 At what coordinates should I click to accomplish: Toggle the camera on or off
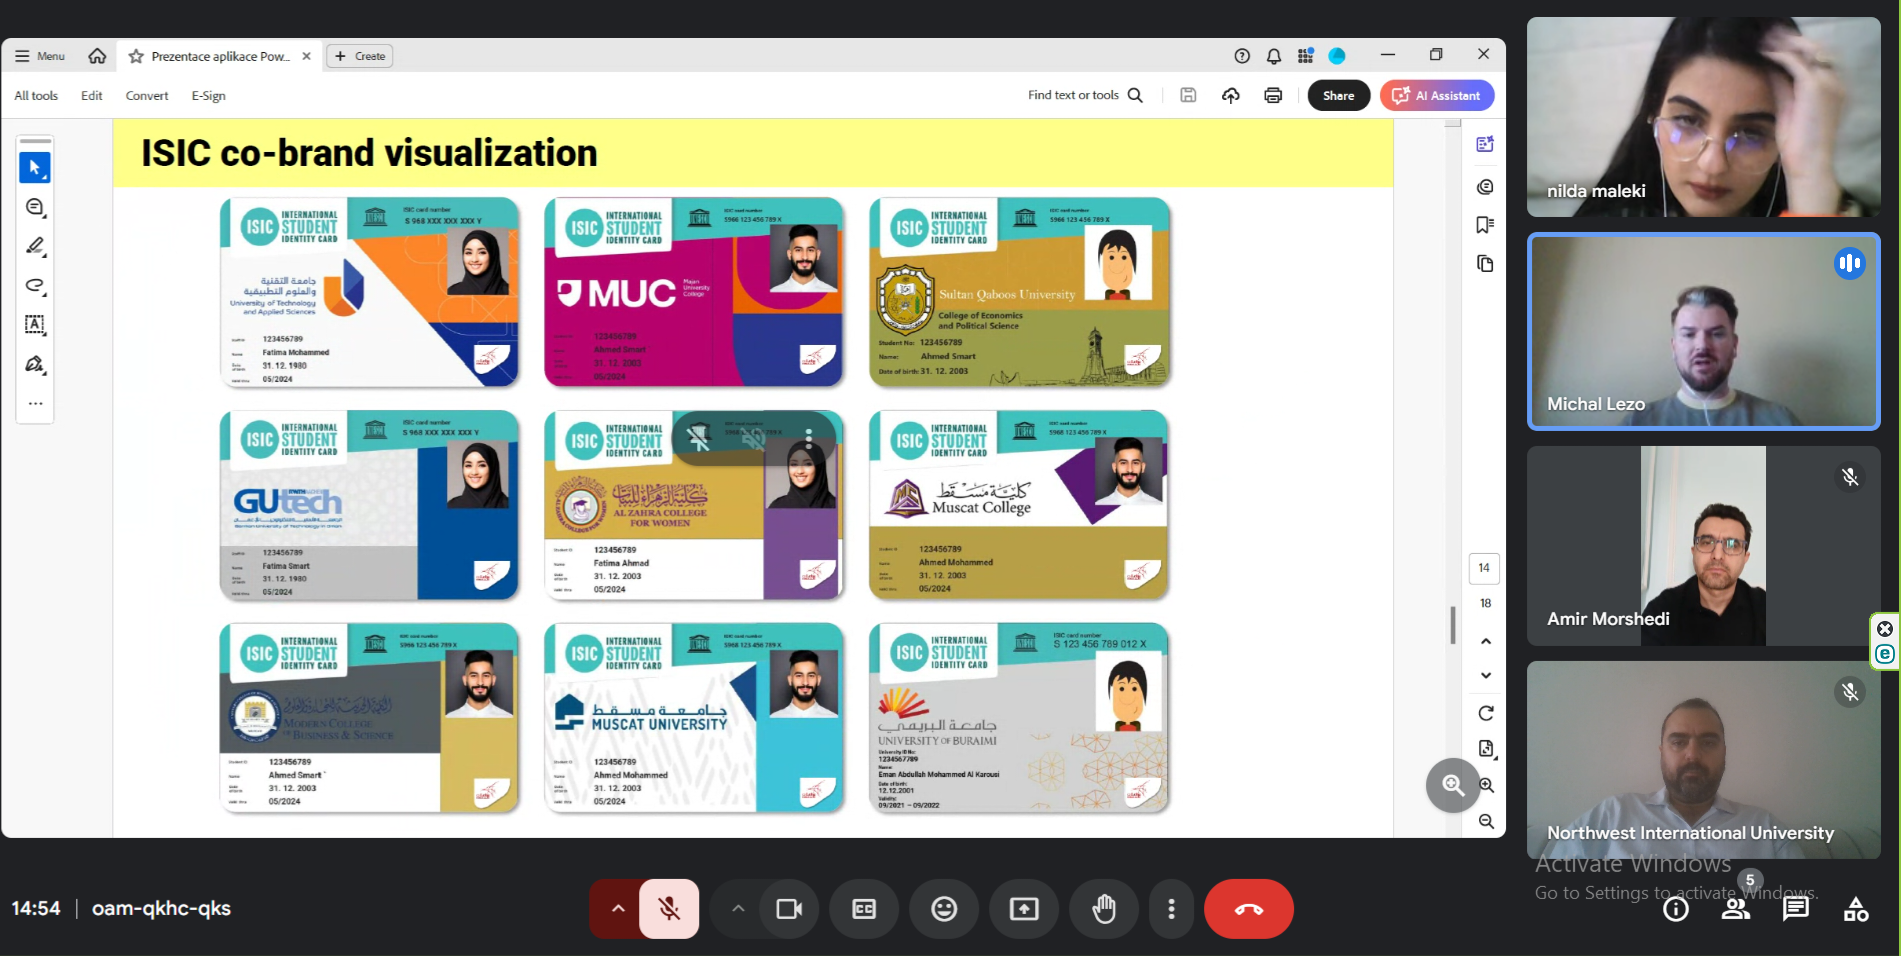(789, 909)
